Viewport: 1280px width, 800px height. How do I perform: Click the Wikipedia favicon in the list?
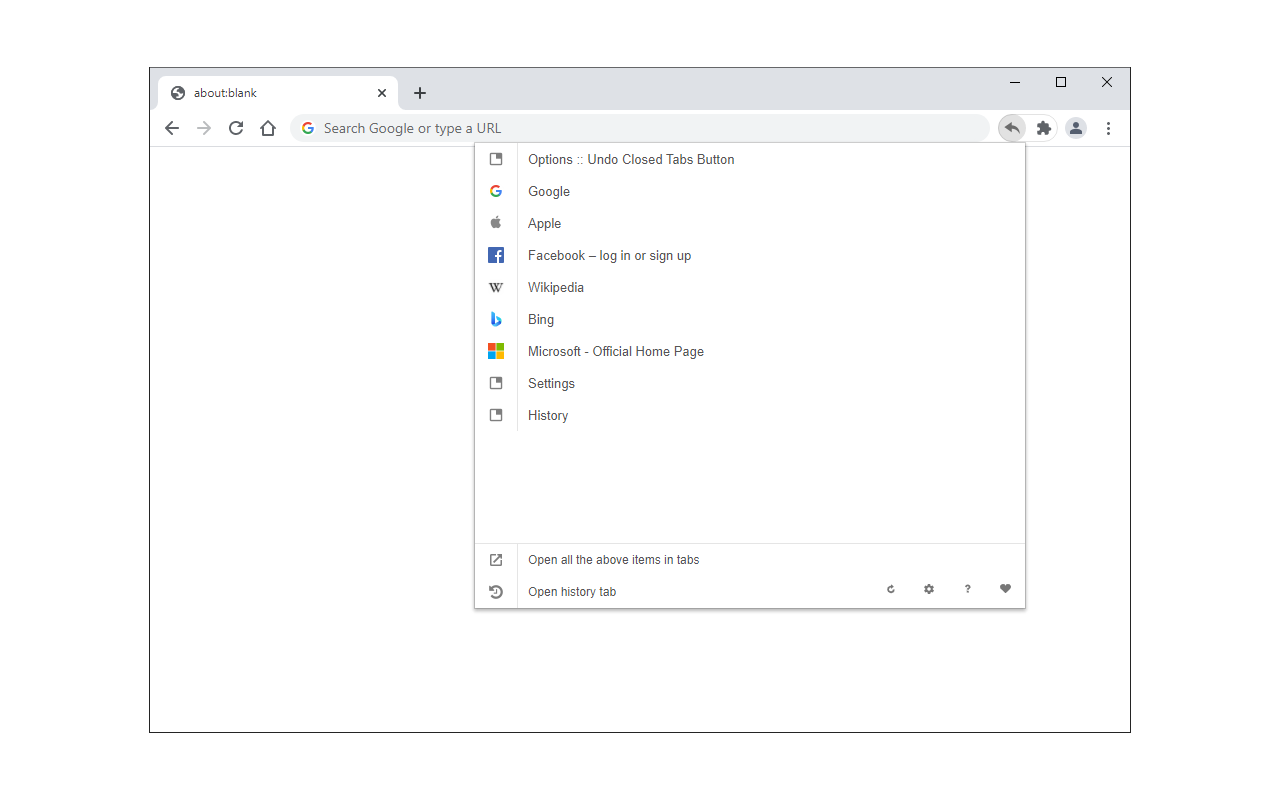[x=496, y=287]
